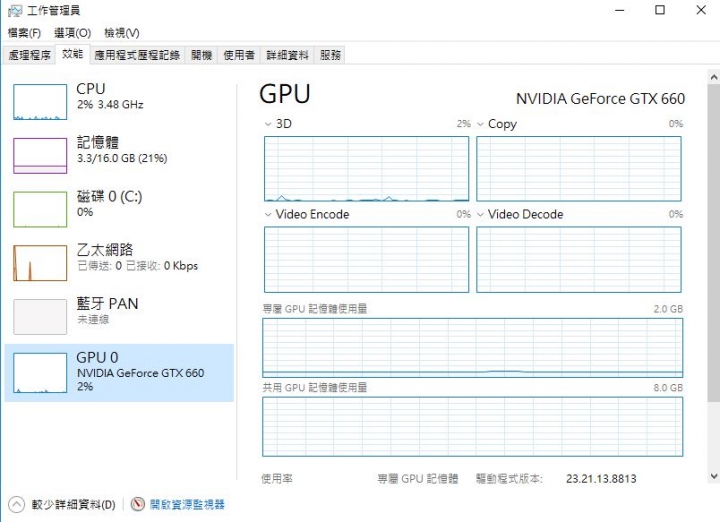Open the Video Encode engine dropdown
This screenshot has width=720, height=522.
(268, 214)
